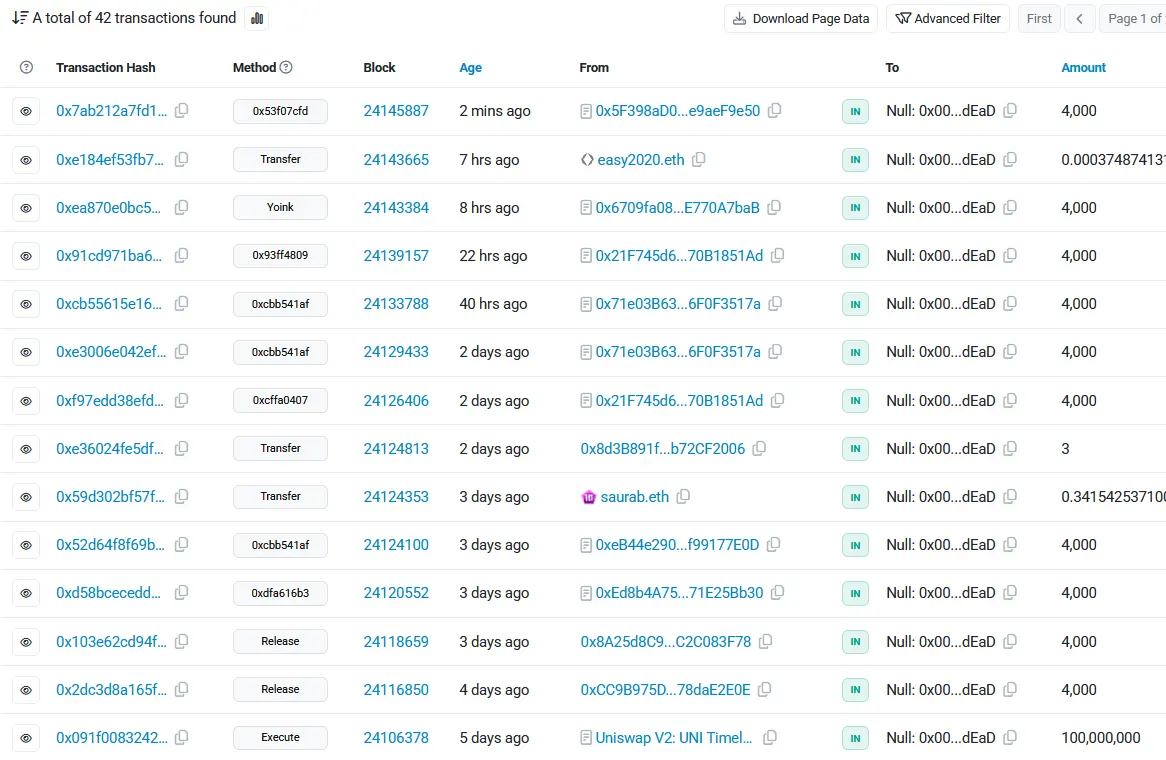Click the 0x53f07cfd method badge
Viewport: 1166px width, 760px height.
click(280, 111)
